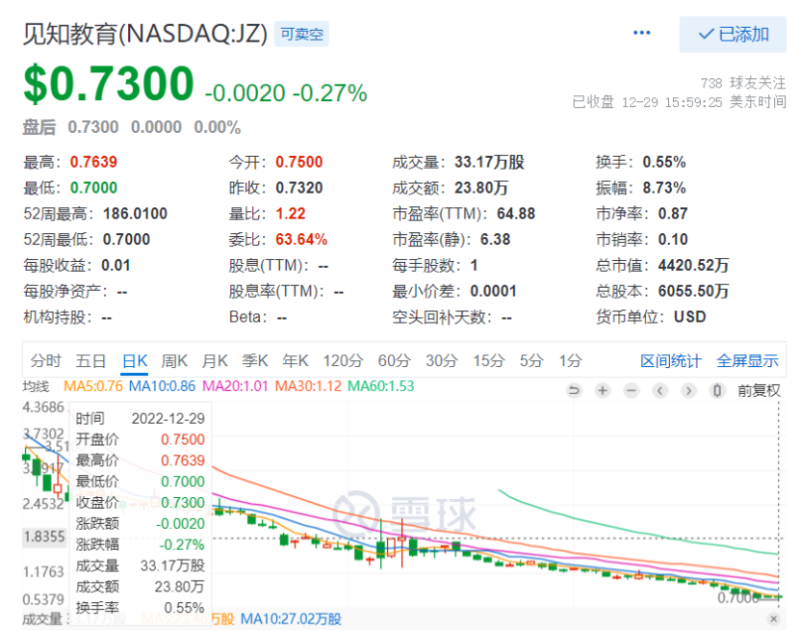Viewport: 800px width, 630px height.
Task: Open the more options ••• menu icon
Action: coord(641,33)
